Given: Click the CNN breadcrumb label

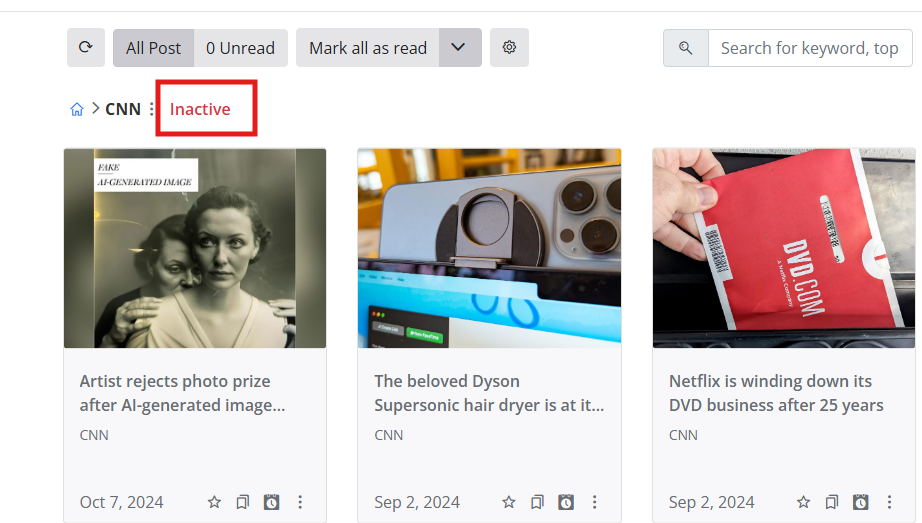Looking at the screenshot, I should pos(123,109).
